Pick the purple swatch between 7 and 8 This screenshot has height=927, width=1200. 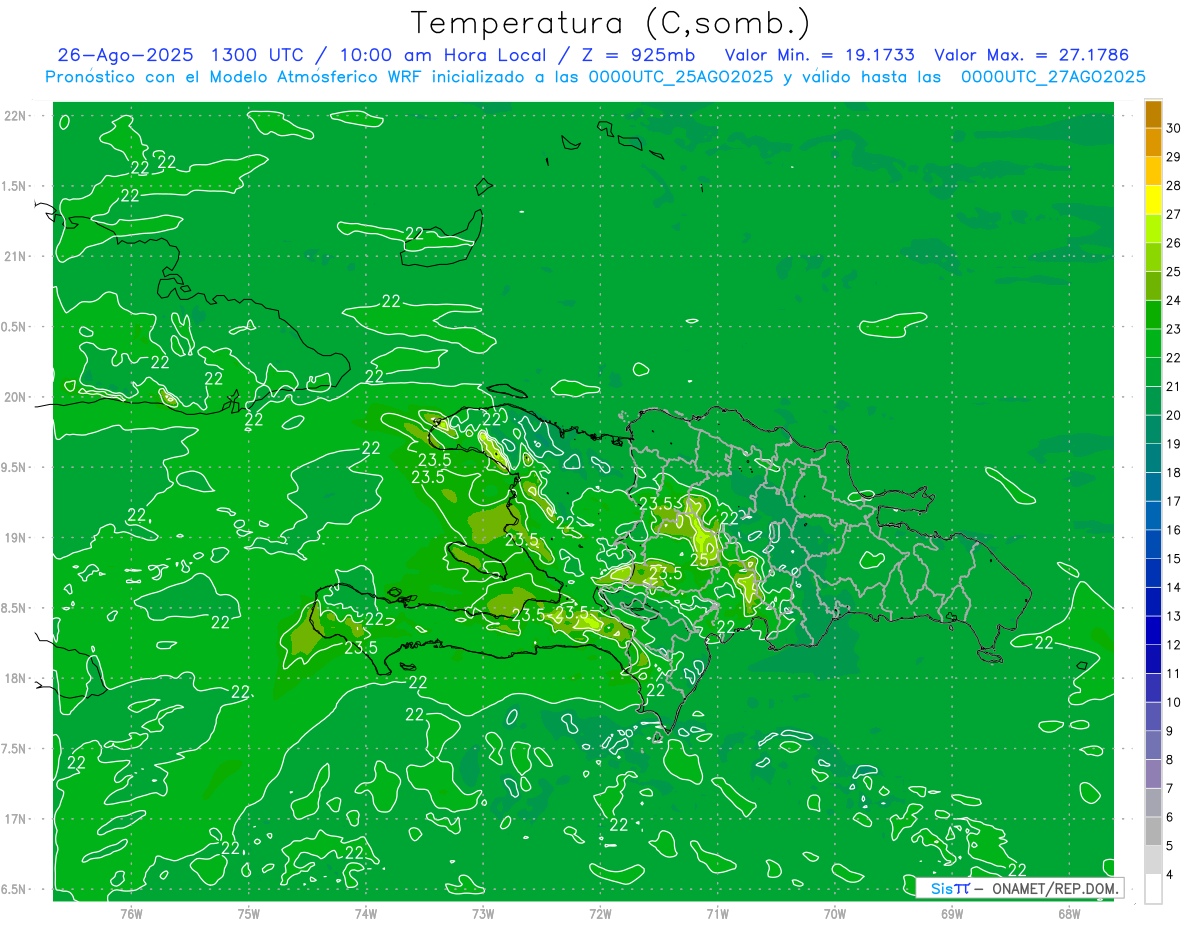tap(1153, 774)
